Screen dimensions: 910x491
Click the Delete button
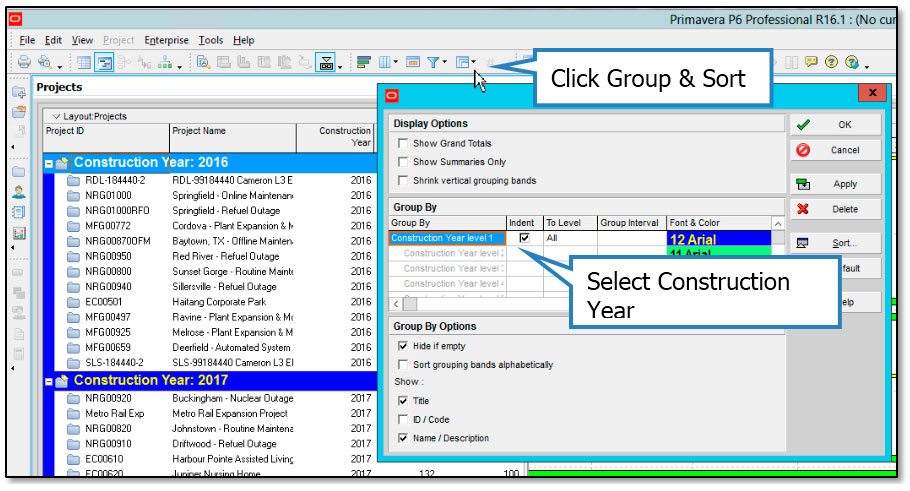pyautogui.click(x=835, y=209)
